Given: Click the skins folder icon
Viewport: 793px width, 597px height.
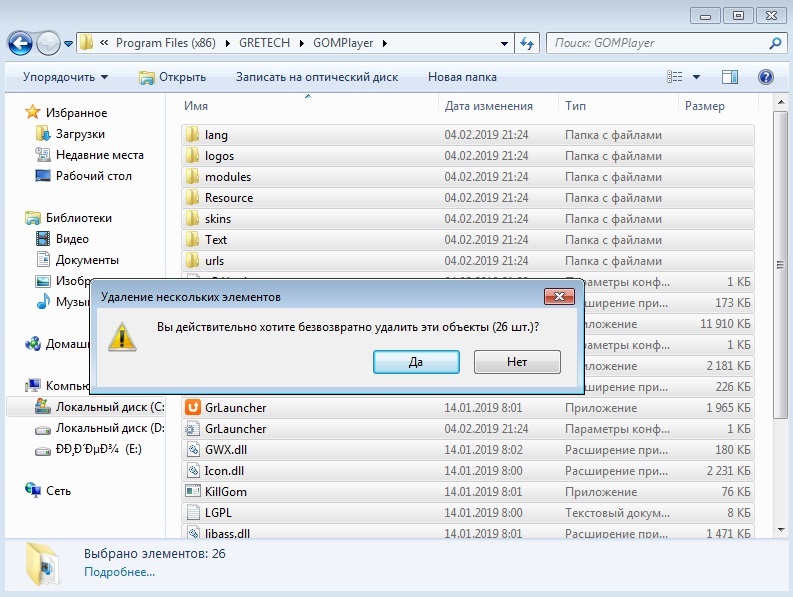Looking at the screenshot, I should click(192, 219).
